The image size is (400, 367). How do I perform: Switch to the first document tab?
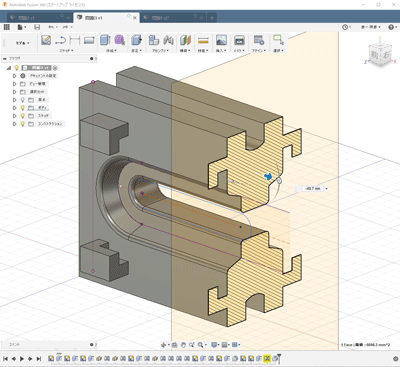(x=37, y=17)
